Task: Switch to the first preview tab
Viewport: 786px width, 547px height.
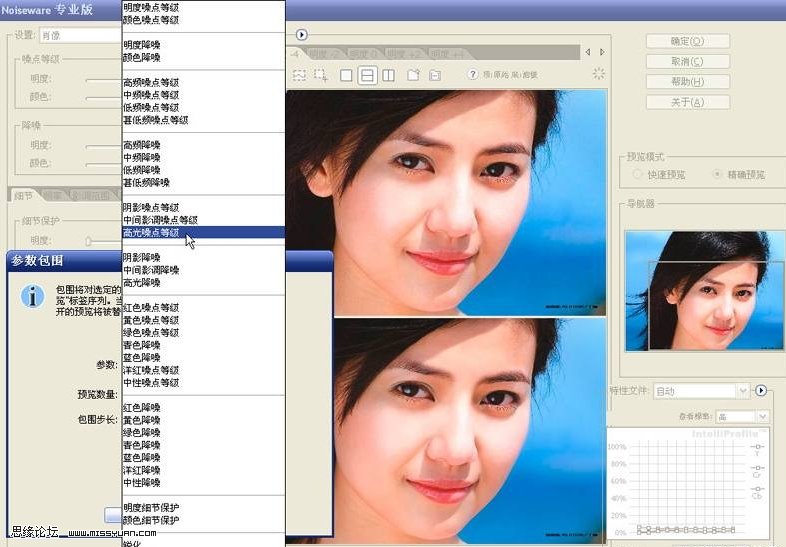Action: pyautogui.click(x=296, y=53)
